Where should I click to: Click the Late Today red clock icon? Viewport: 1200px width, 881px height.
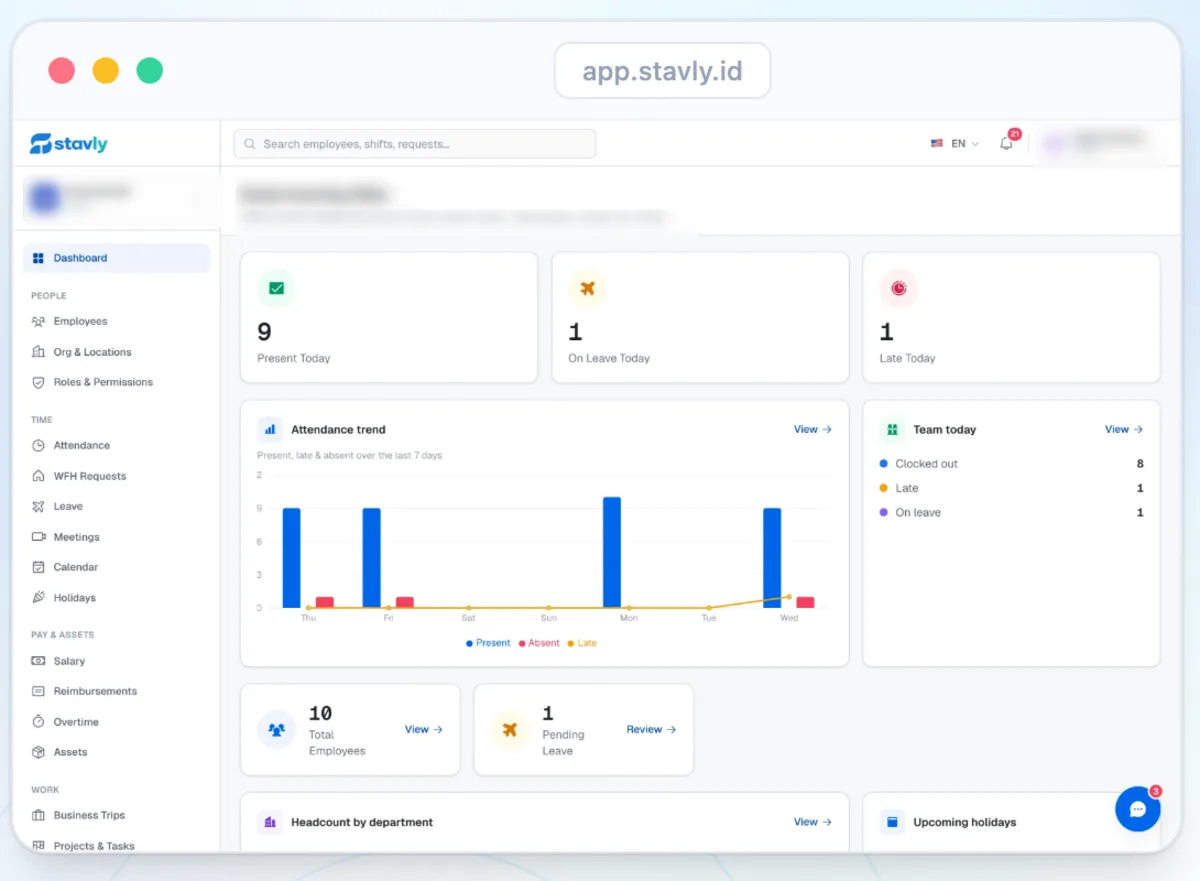point(898,288)
